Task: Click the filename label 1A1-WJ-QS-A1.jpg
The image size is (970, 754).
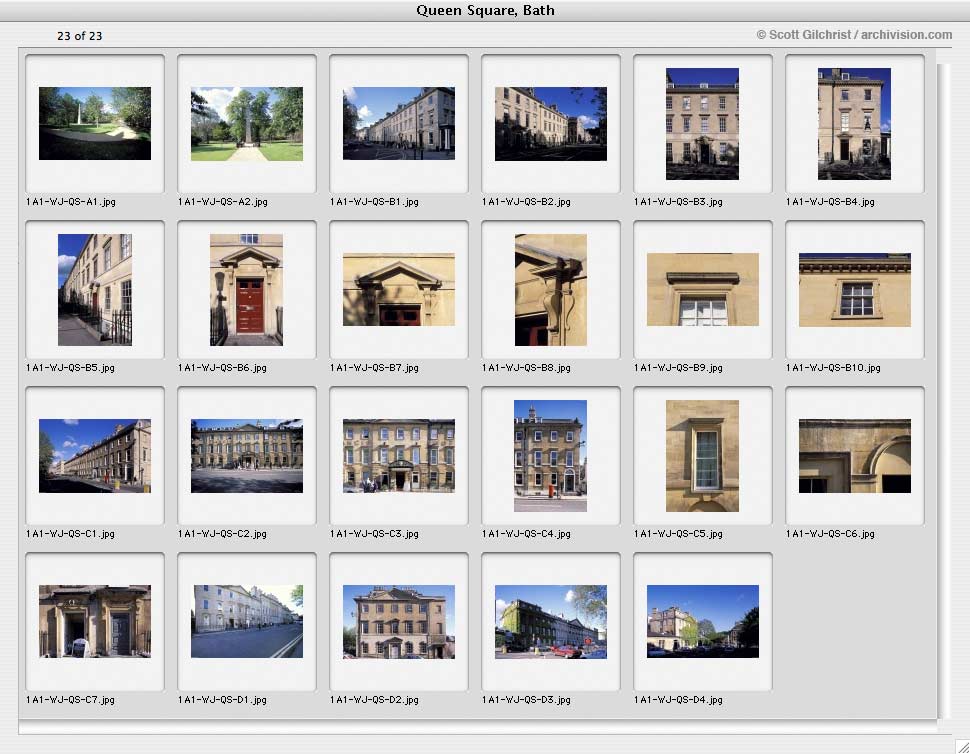Action: point(71,202)
